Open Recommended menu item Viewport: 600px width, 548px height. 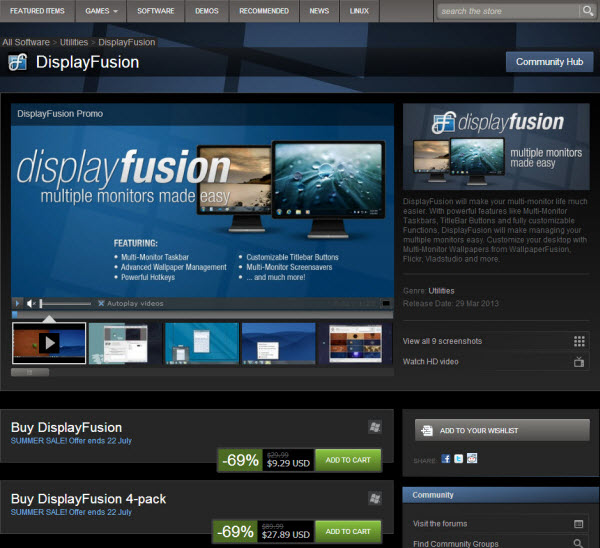(x=264, y=11)
